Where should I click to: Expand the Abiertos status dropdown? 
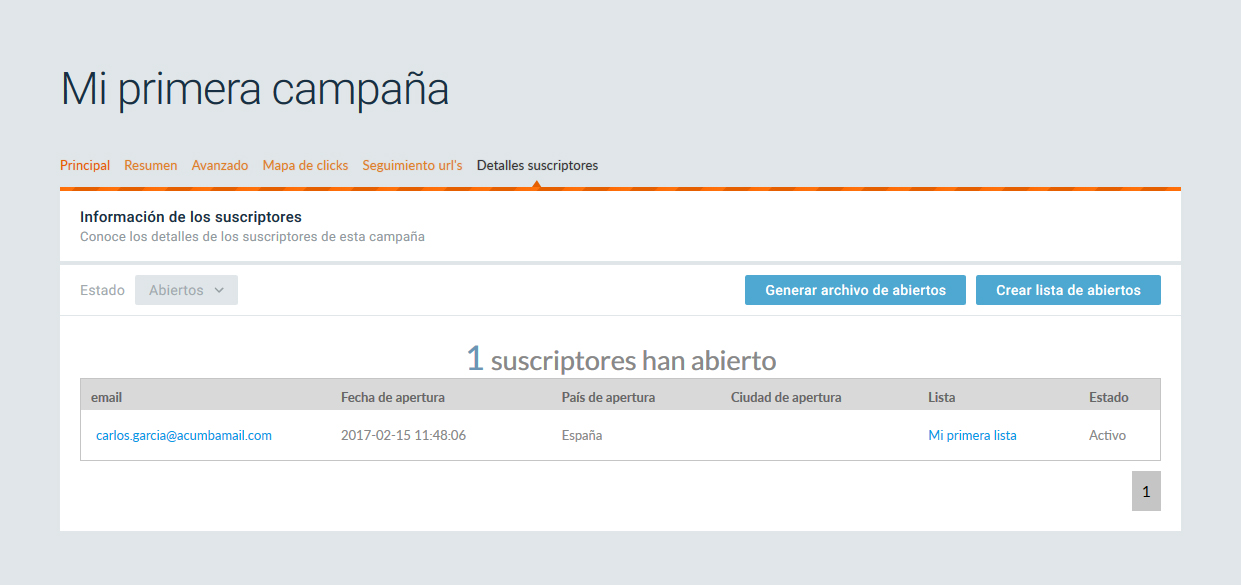point(186,290)
